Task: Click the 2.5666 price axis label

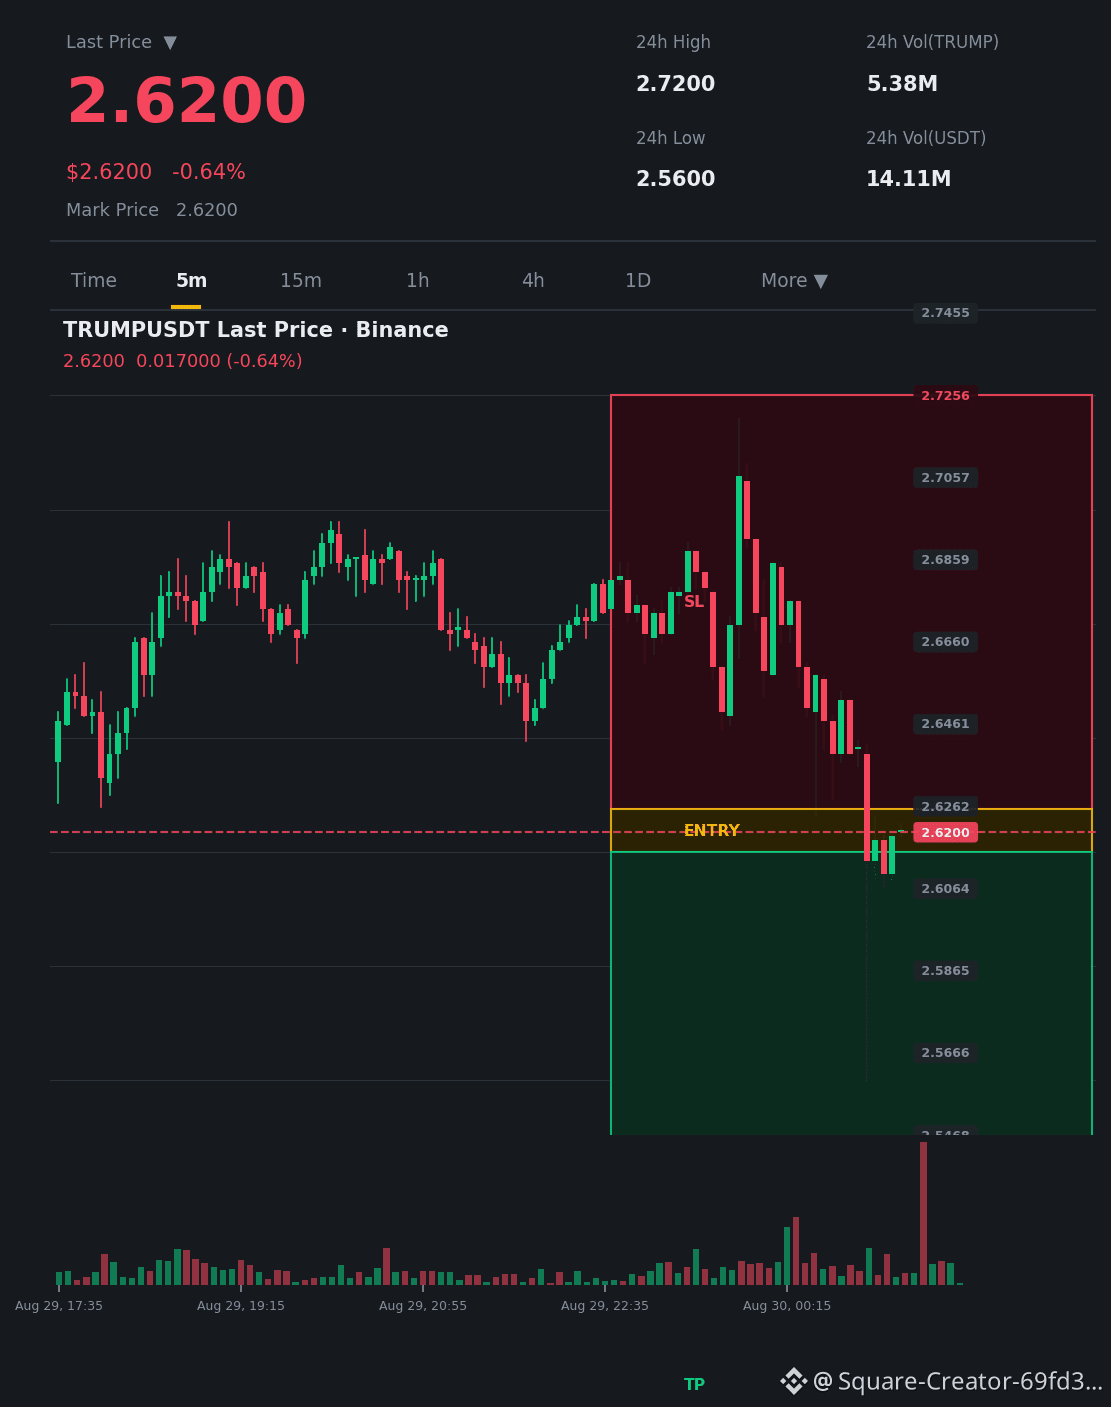Action: [946, 1053]
